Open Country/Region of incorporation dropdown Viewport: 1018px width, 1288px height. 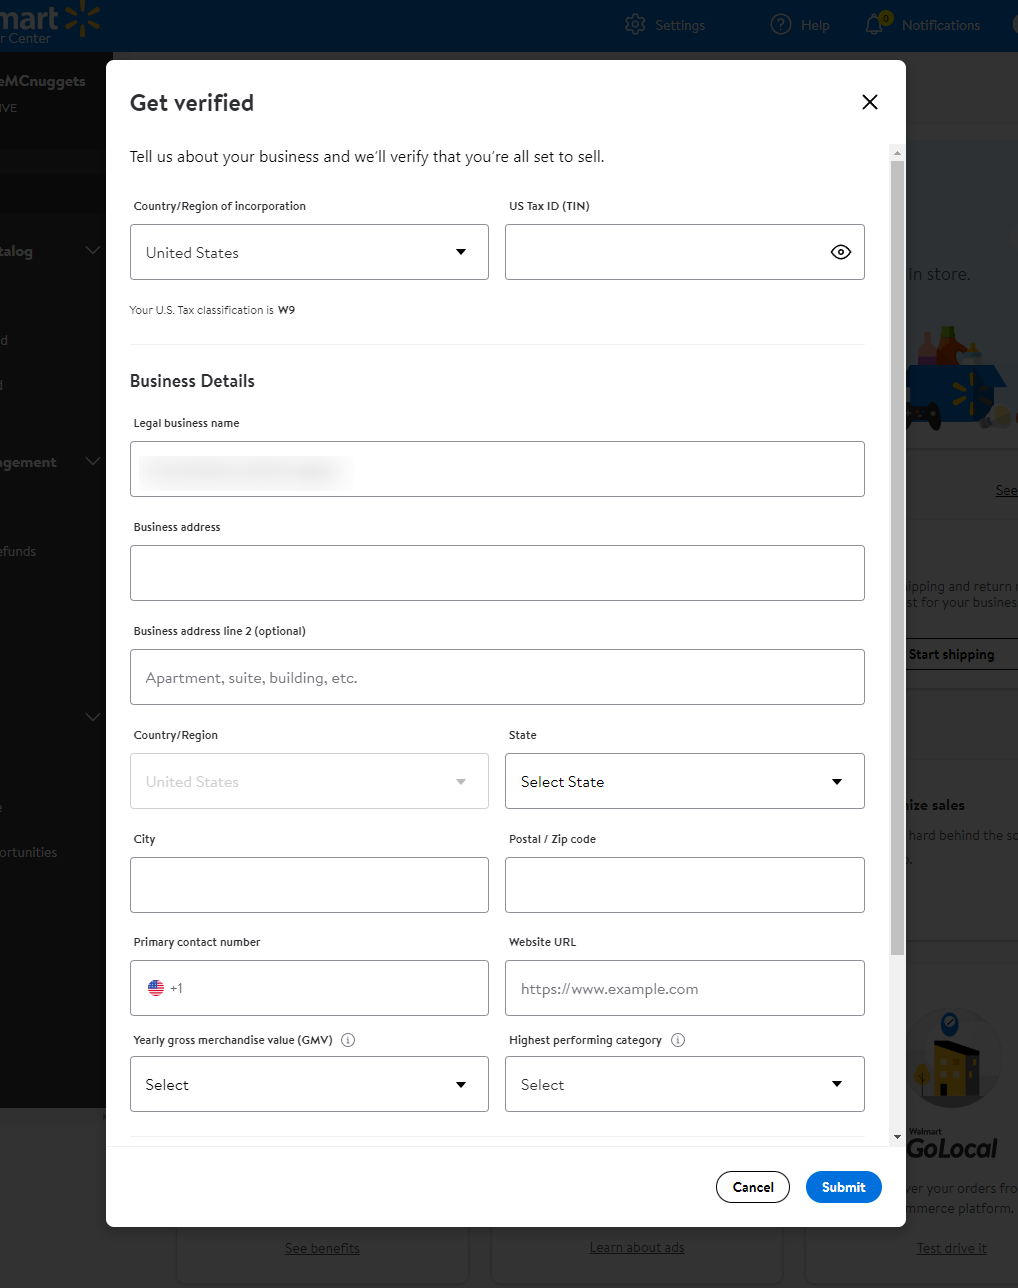click(x=309, y=252)
